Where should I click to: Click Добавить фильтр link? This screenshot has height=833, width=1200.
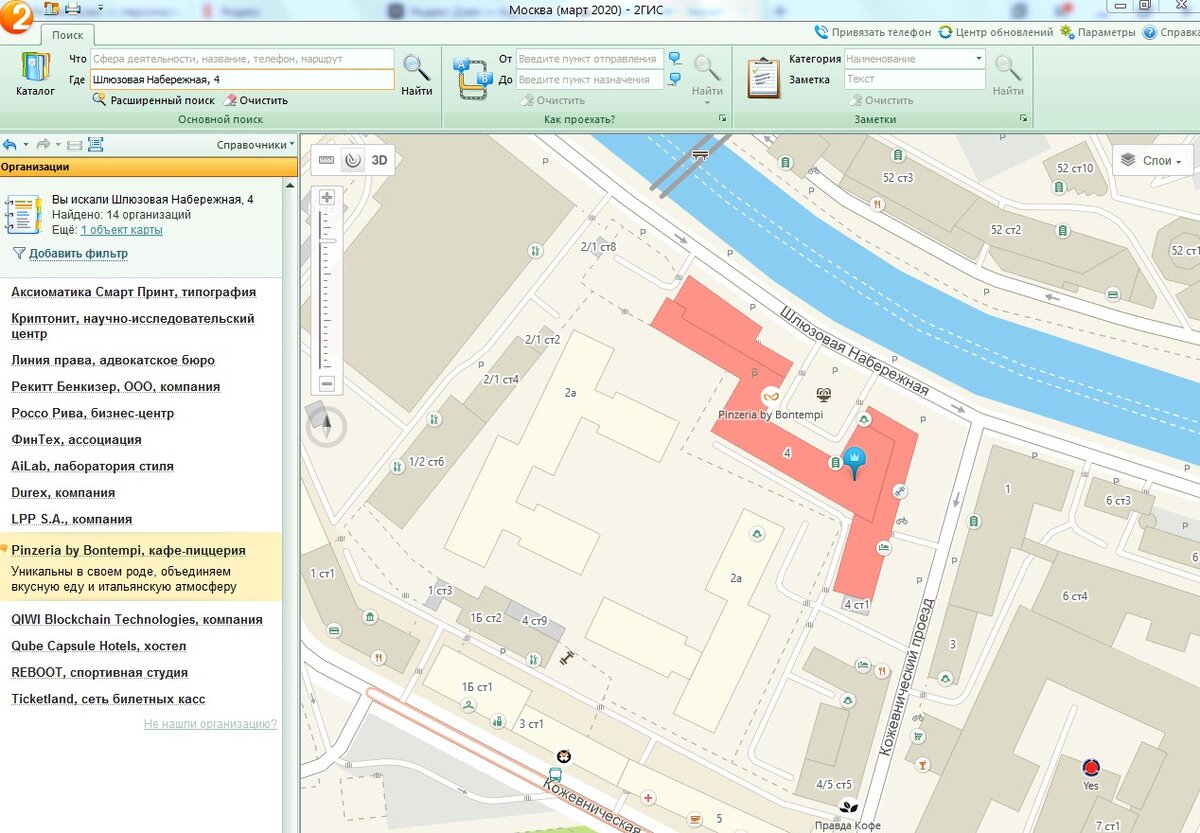click(78, 253)
